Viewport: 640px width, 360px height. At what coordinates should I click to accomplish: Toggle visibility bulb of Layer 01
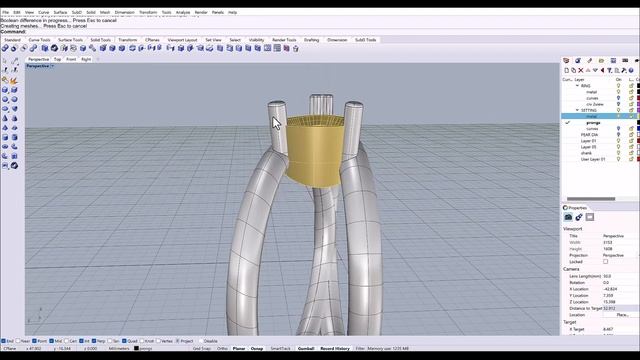pos(618,141)
